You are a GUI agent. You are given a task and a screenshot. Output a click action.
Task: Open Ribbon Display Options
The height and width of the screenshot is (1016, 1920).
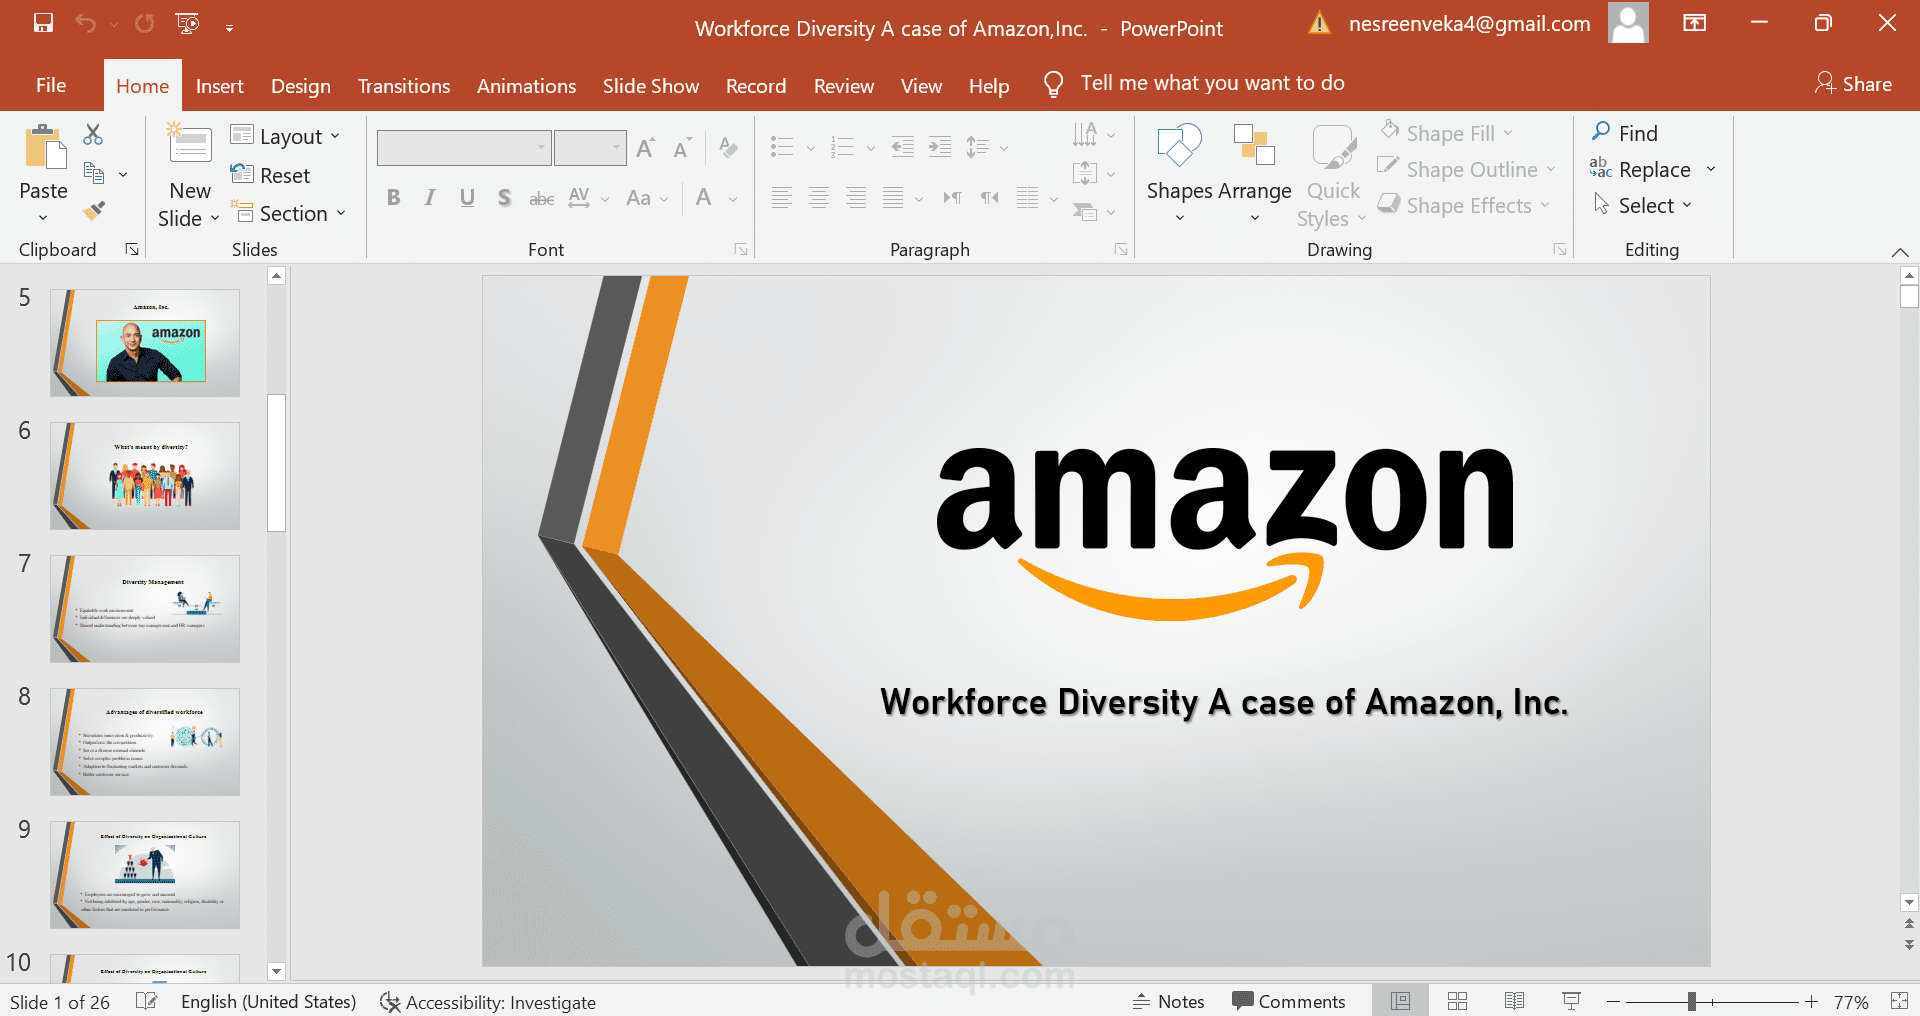pos(1695,23)
